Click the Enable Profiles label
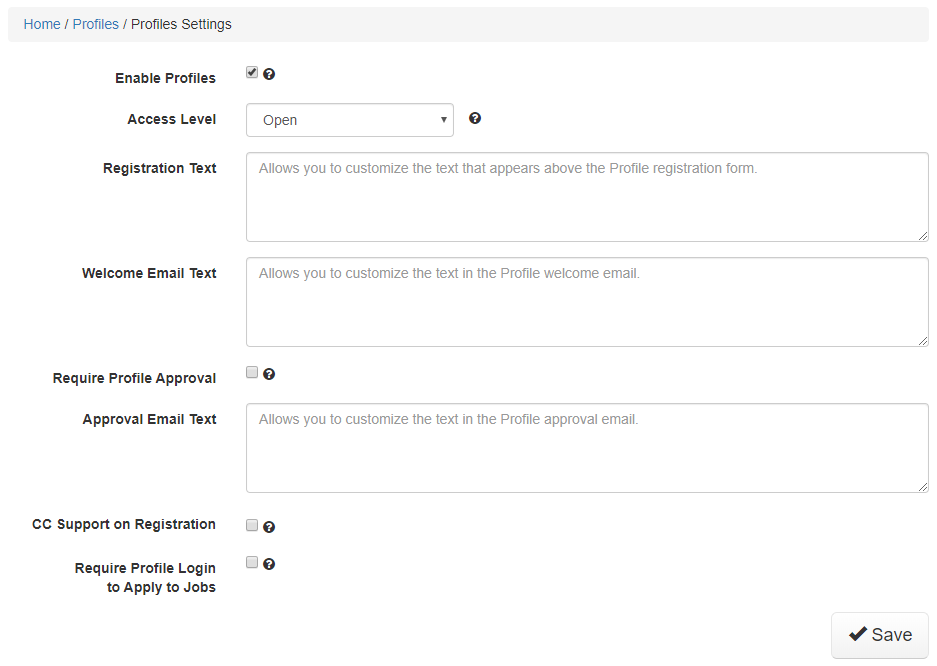937x666 pixels. point(165,78)
